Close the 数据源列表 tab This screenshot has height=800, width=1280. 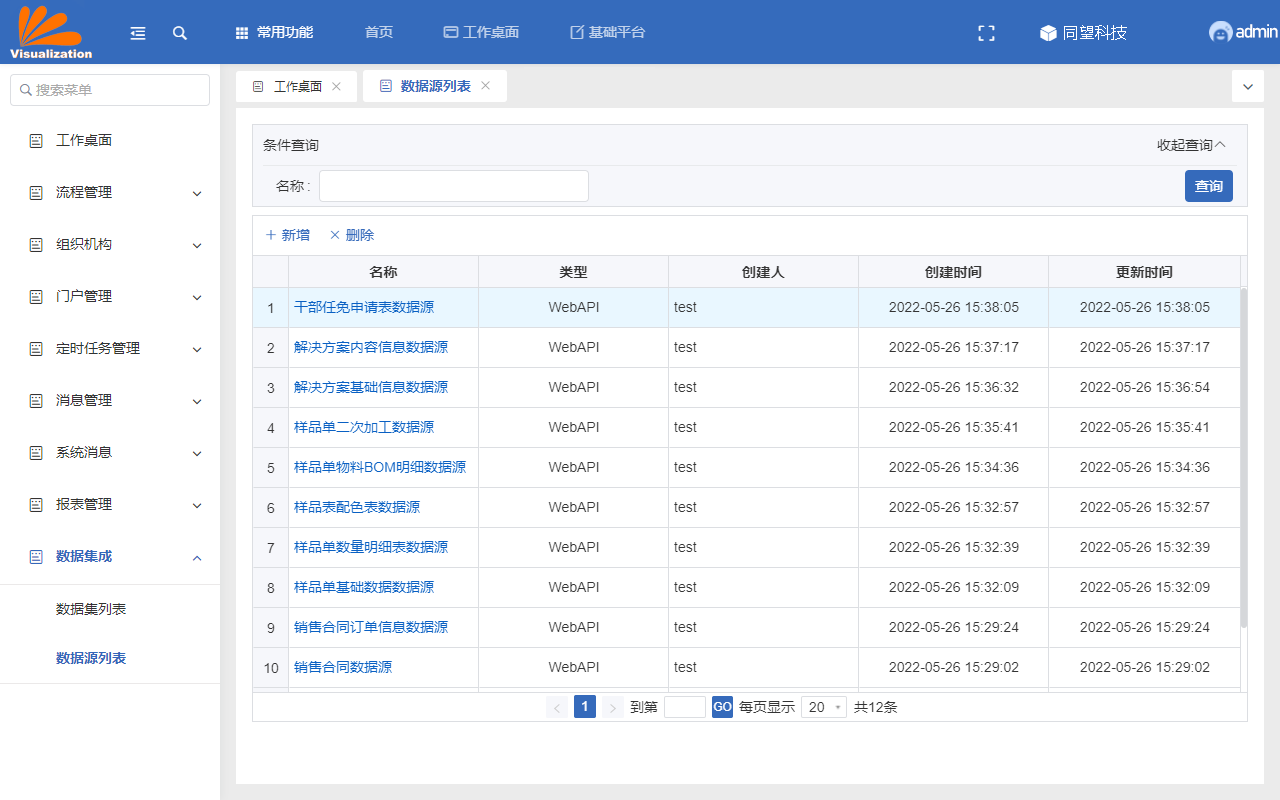[x=485, y=86]
